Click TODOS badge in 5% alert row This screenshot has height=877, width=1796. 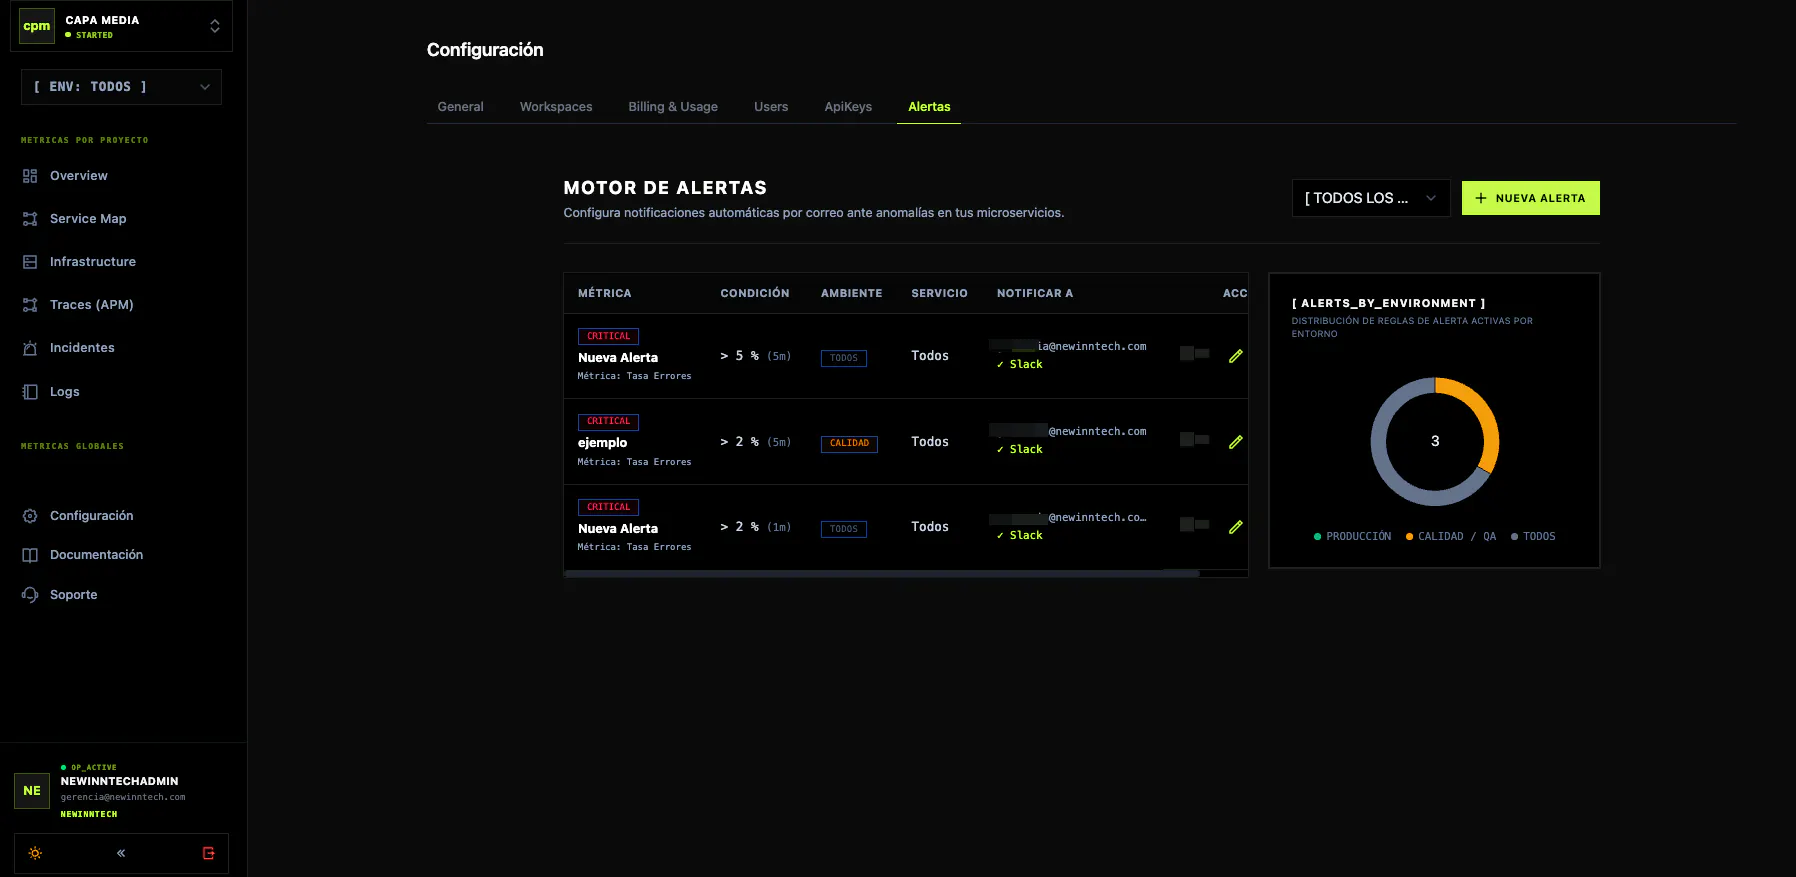click(844, 358)
